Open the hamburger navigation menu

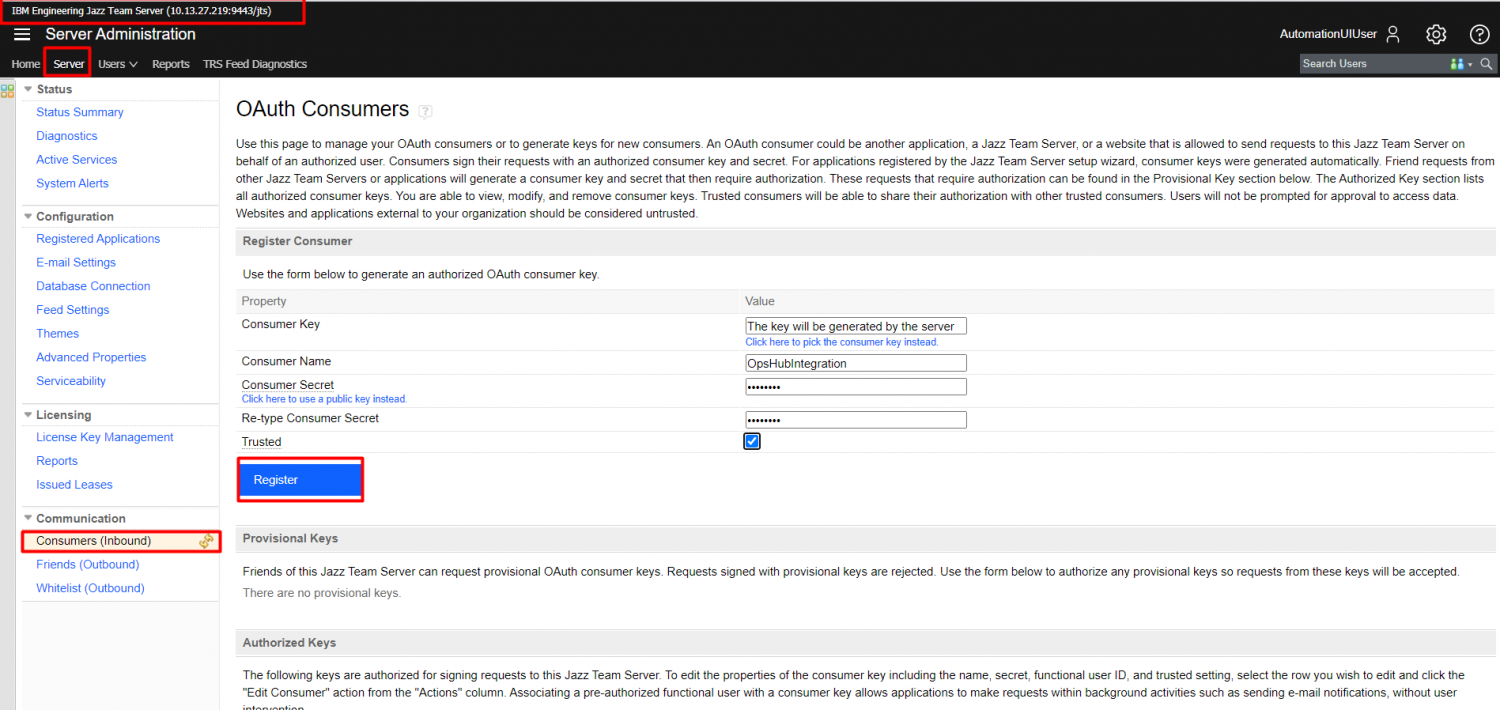pos(22,34)
